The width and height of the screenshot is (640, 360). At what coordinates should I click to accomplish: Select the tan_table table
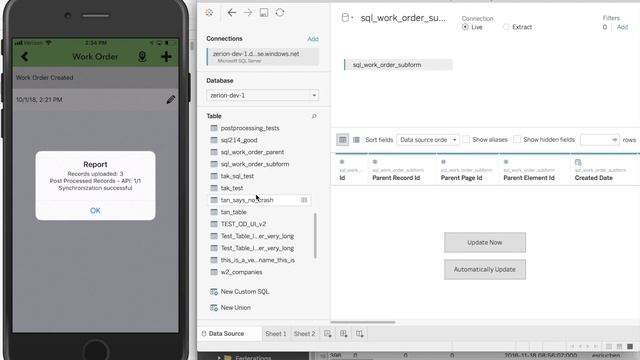pos(233,212)
